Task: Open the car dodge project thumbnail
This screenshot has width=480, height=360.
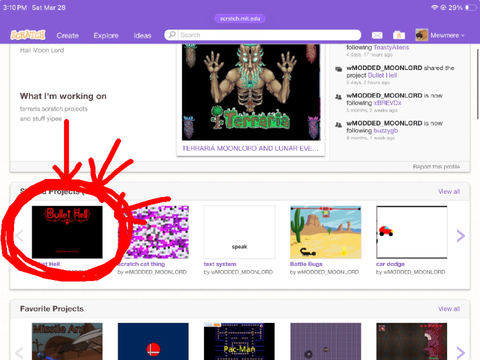Action: (412, 232)
